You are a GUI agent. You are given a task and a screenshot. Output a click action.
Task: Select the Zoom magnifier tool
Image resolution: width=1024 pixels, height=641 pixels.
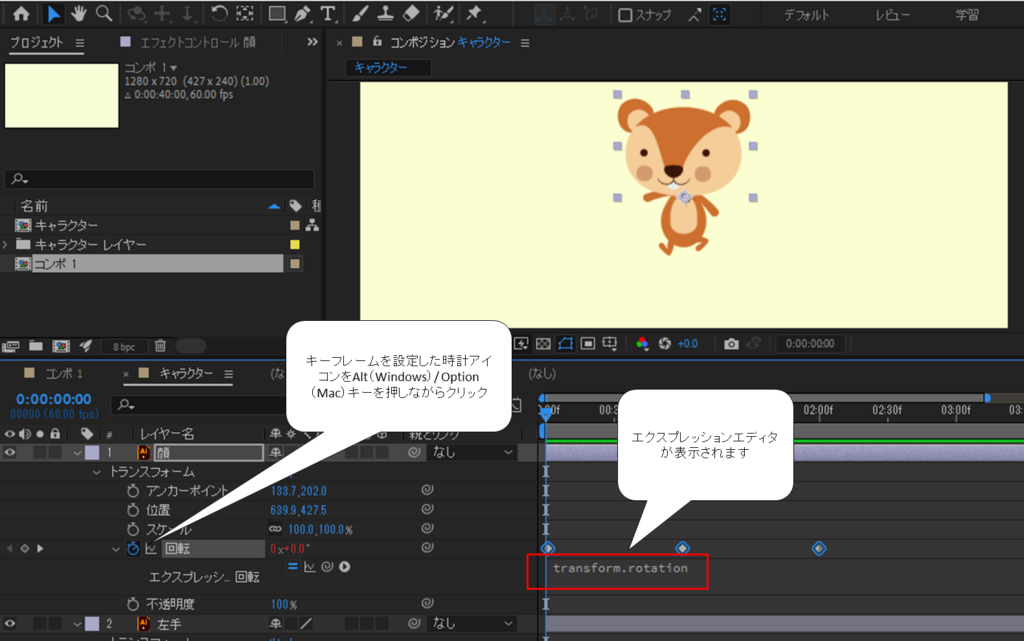point(104,14)
